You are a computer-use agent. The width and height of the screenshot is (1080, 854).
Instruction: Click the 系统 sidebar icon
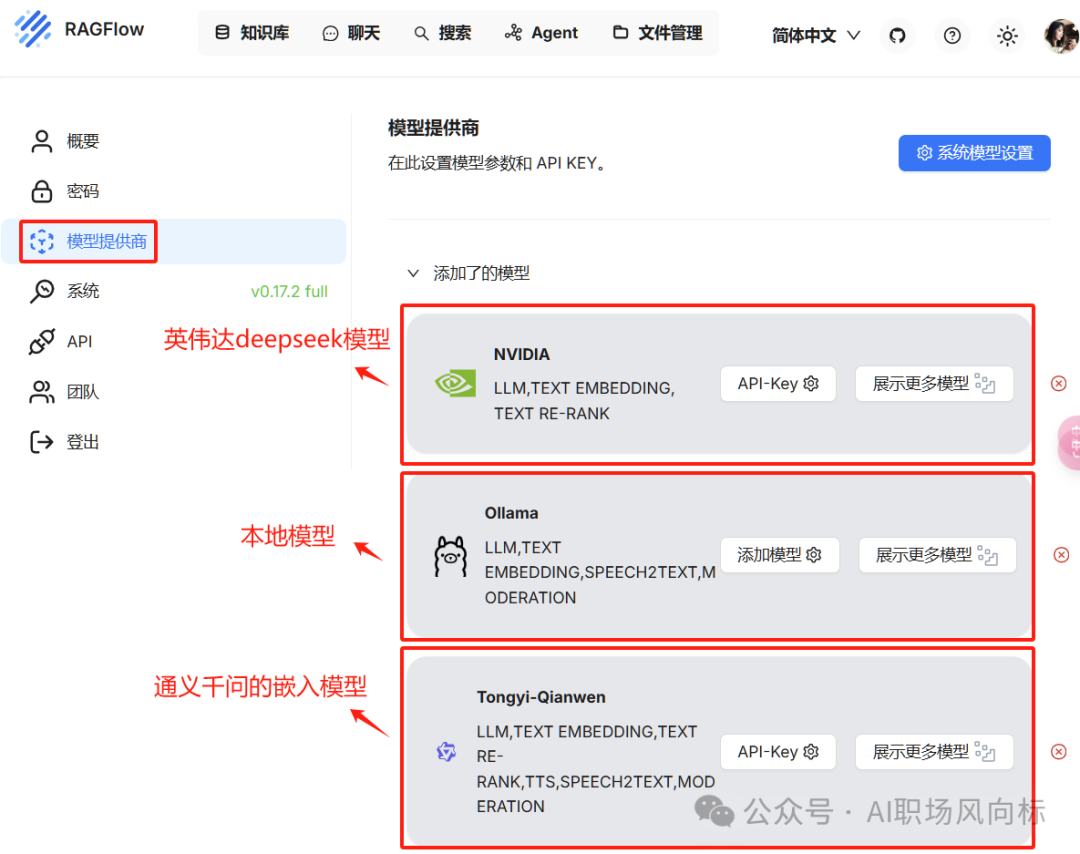(x=42, y=291)
